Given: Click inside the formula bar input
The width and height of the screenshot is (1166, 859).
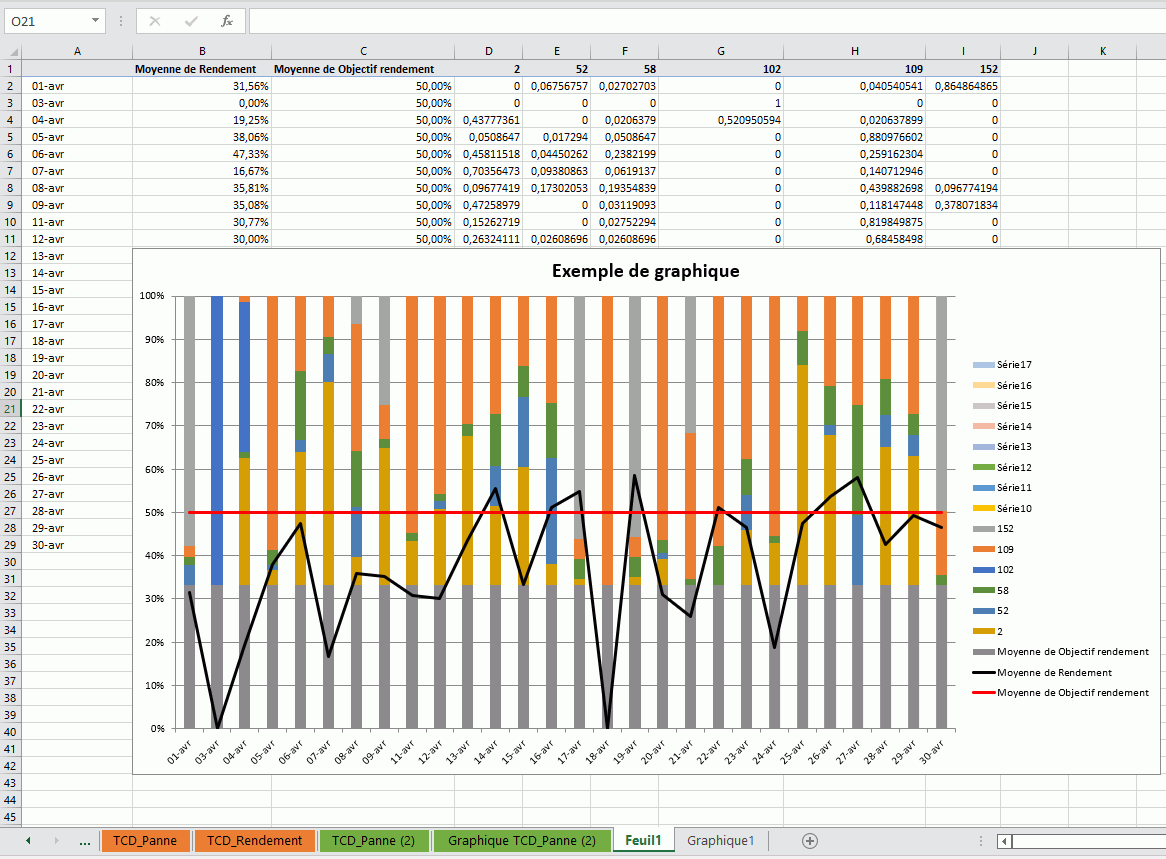Looking at the screenshot, I should tap(700, 21).
